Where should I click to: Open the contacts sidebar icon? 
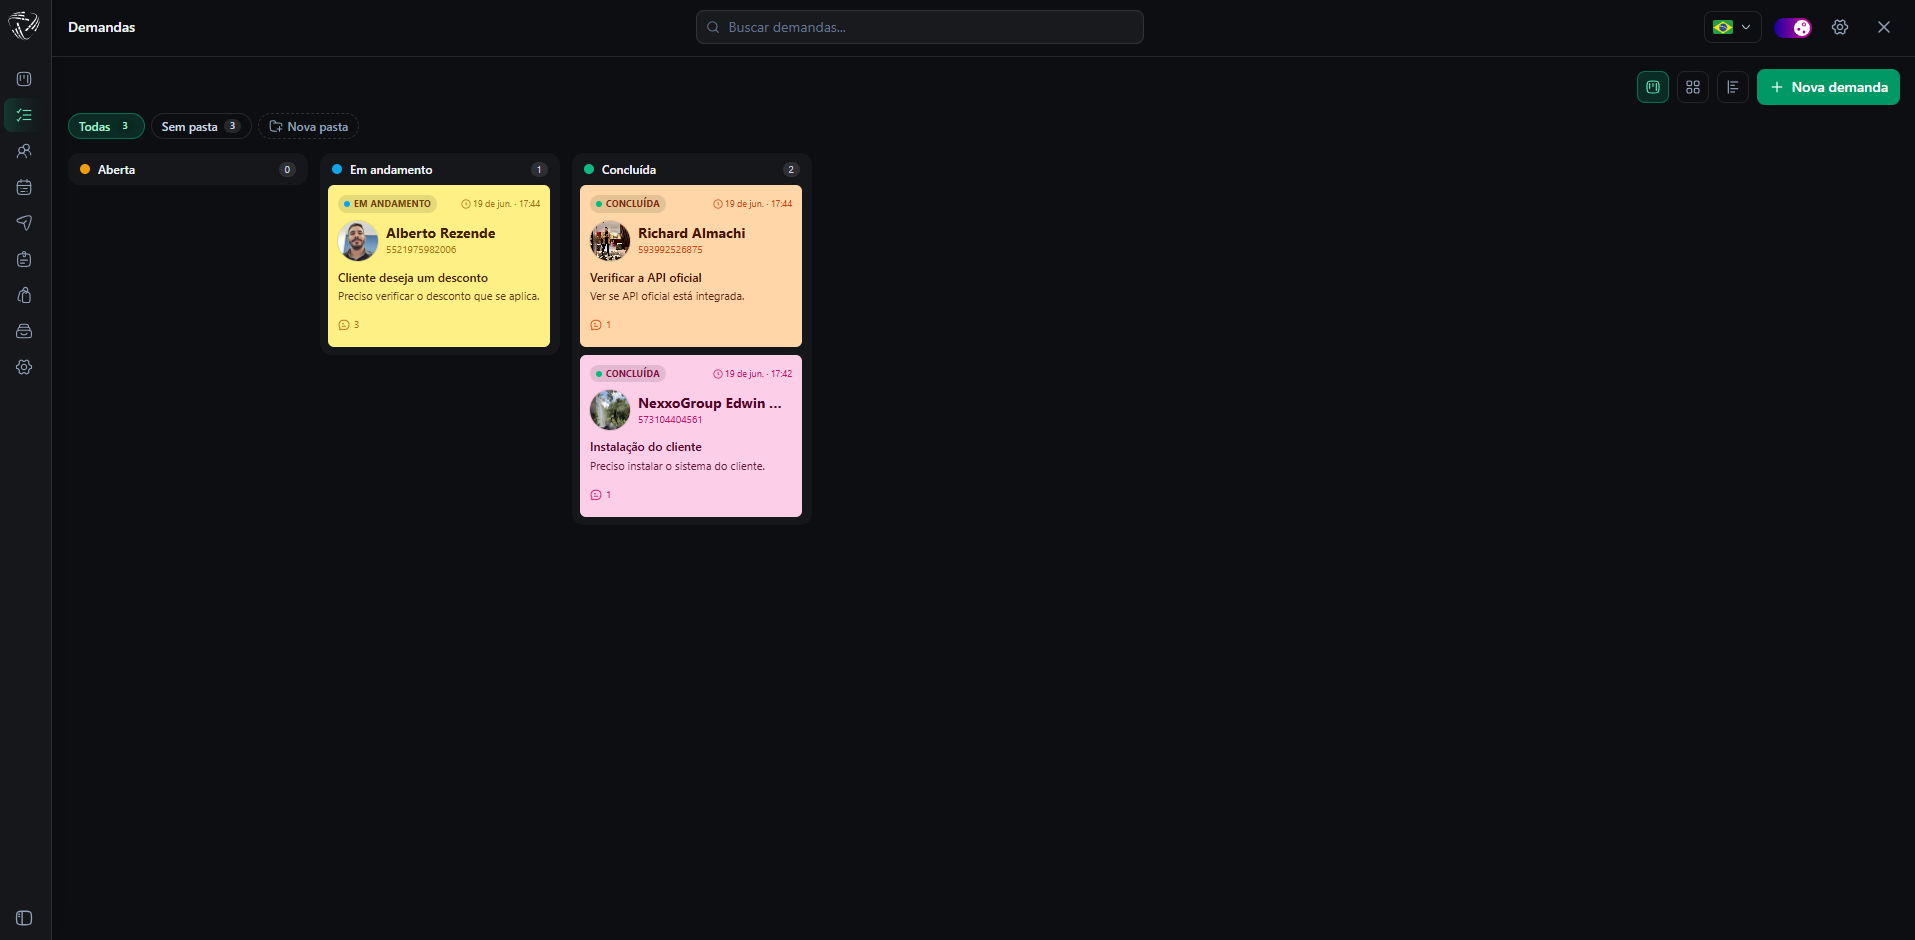[24, 151]
